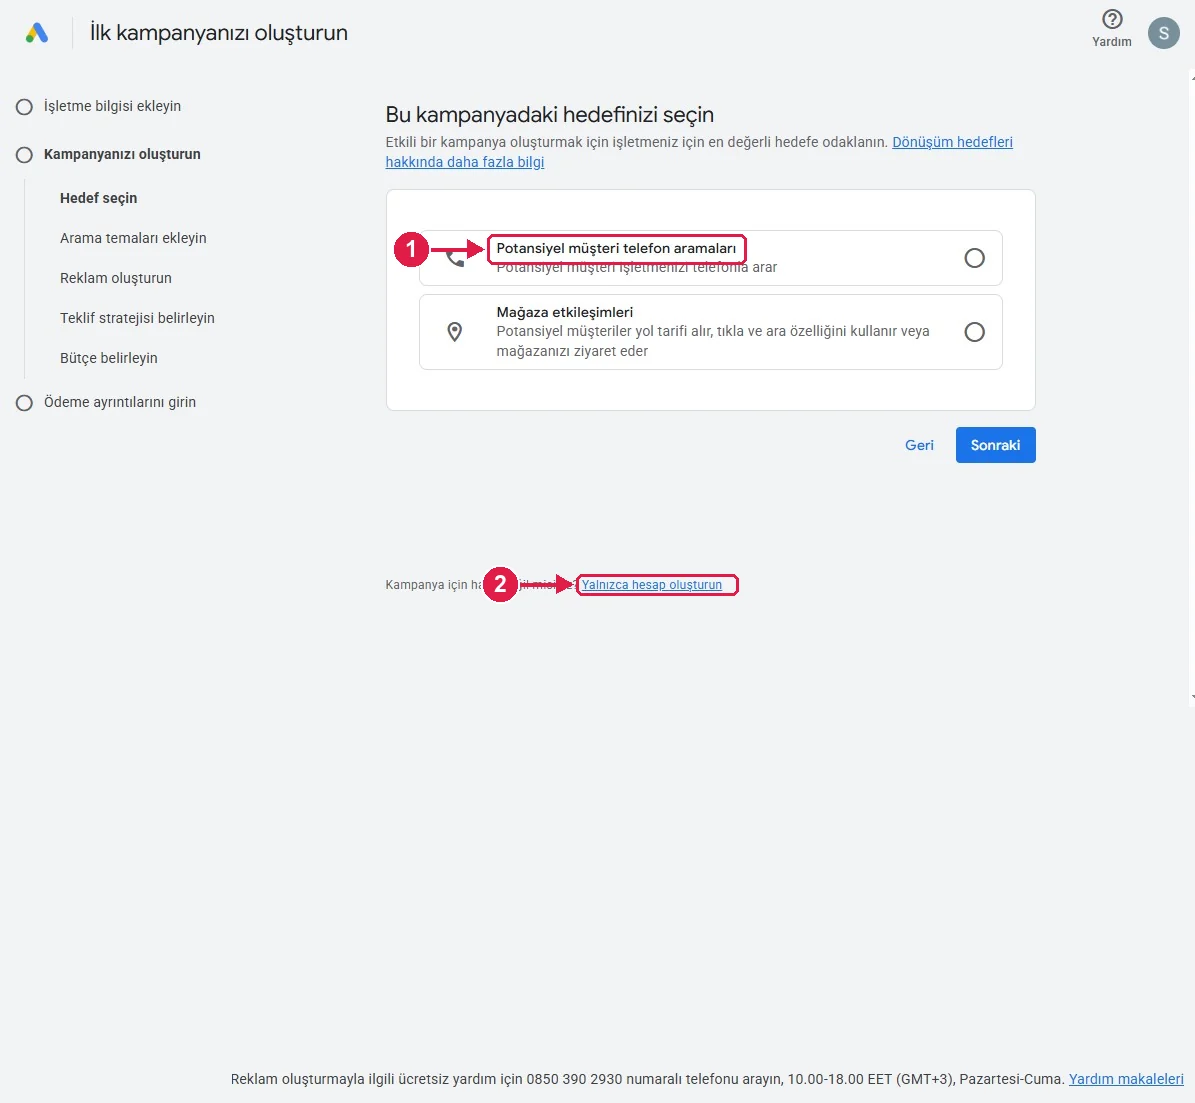Open the Yardım makaleleri link
The width and height of the screenshot is (1195, 1103).
pos(1126,1079)
